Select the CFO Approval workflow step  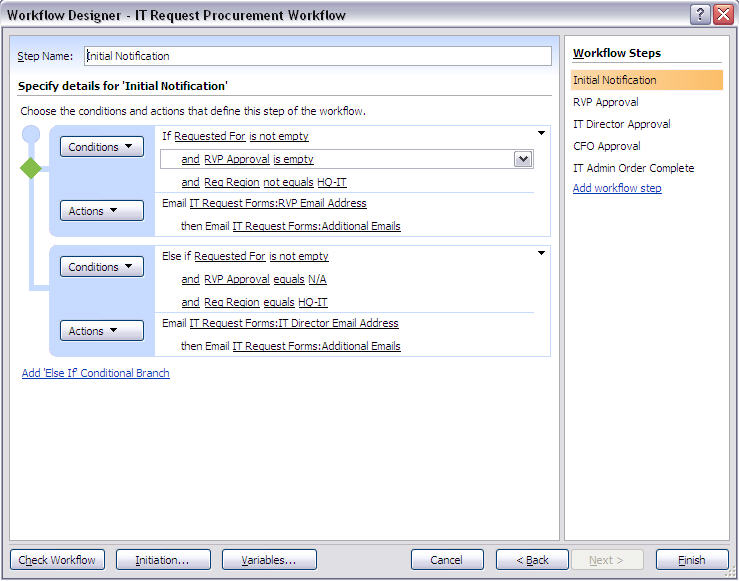click(x=607, y=146)
